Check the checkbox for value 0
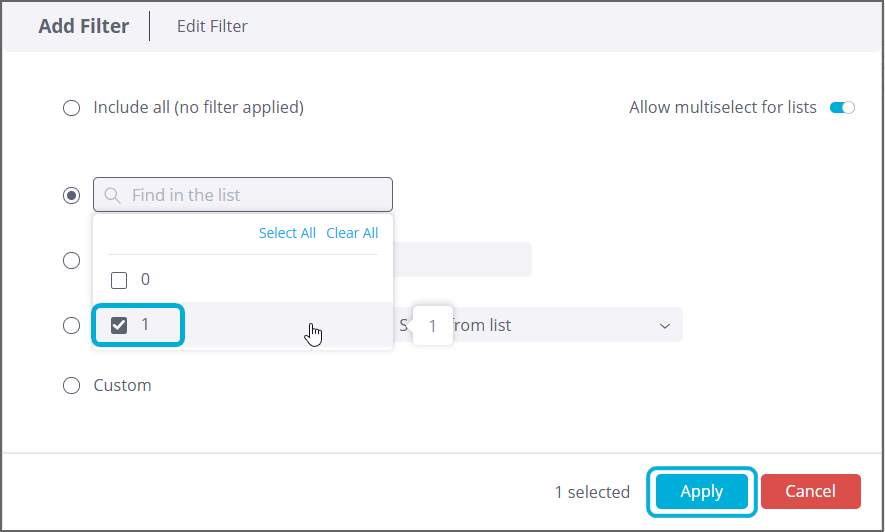The image size is (885, 532). (119, 280)
